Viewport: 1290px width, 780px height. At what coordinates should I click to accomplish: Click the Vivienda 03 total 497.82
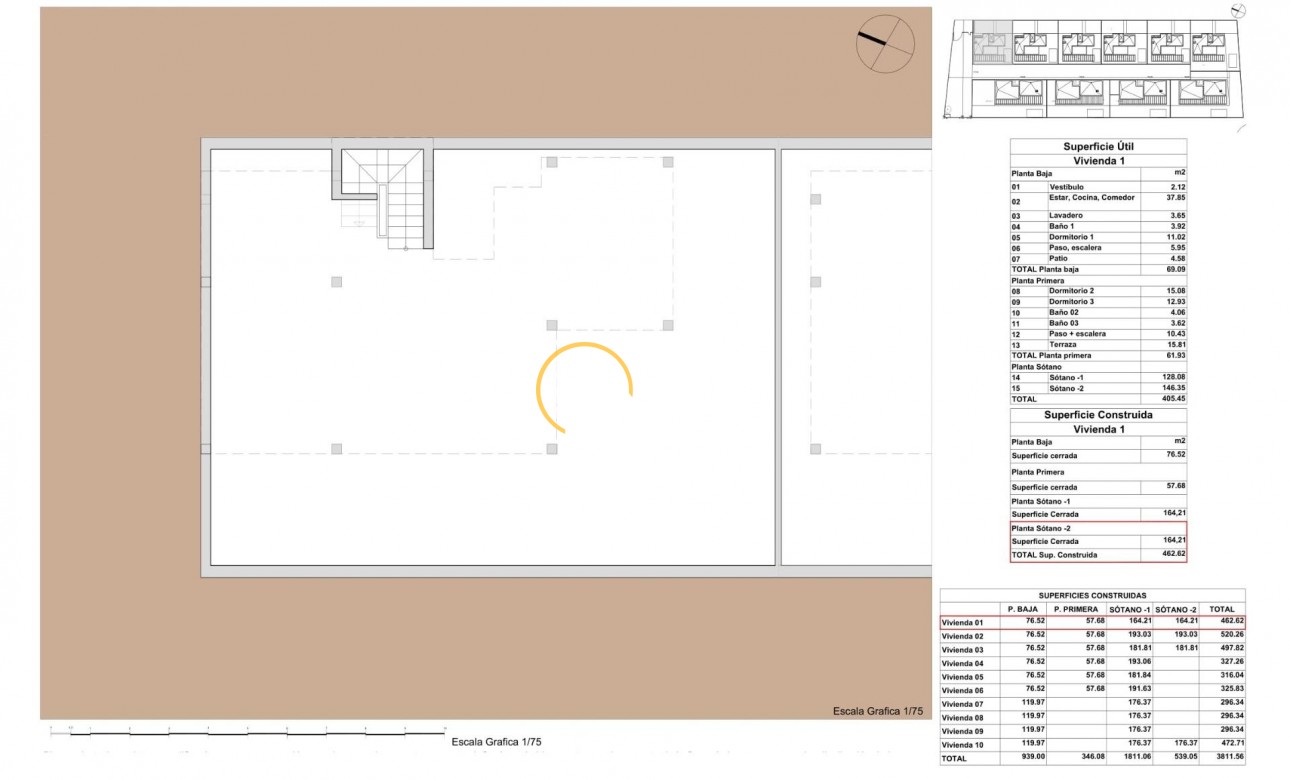click(1230, 648)
